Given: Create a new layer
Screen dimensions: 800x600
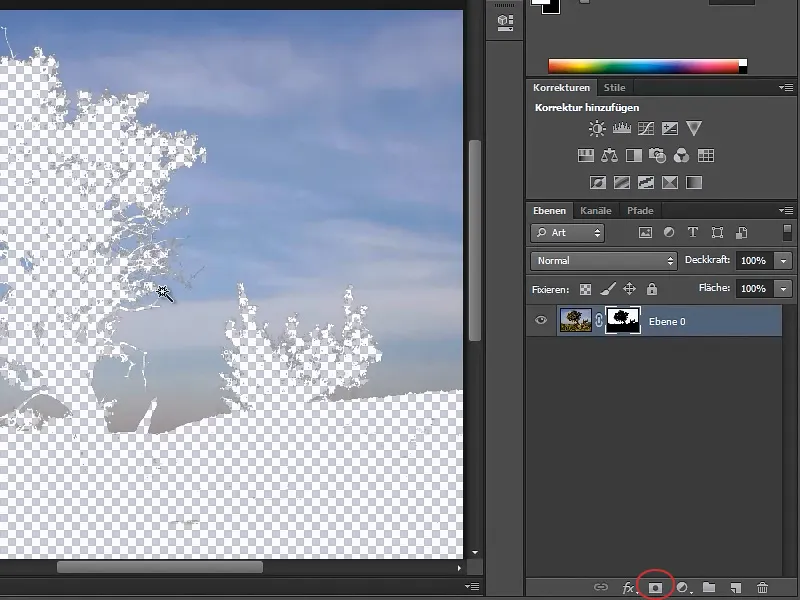Looking at the screenshot, I should (x=735, y=588).
